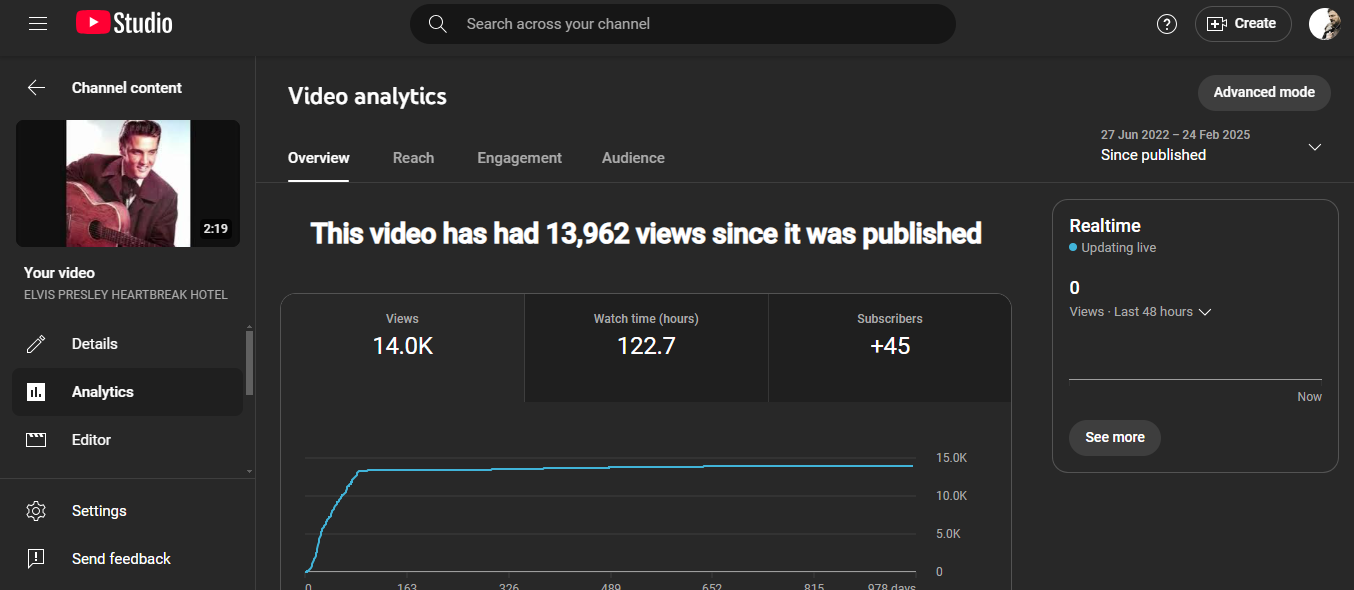Click the 13,962 views headline
The image size is (1354, 590).
point(646,234)
